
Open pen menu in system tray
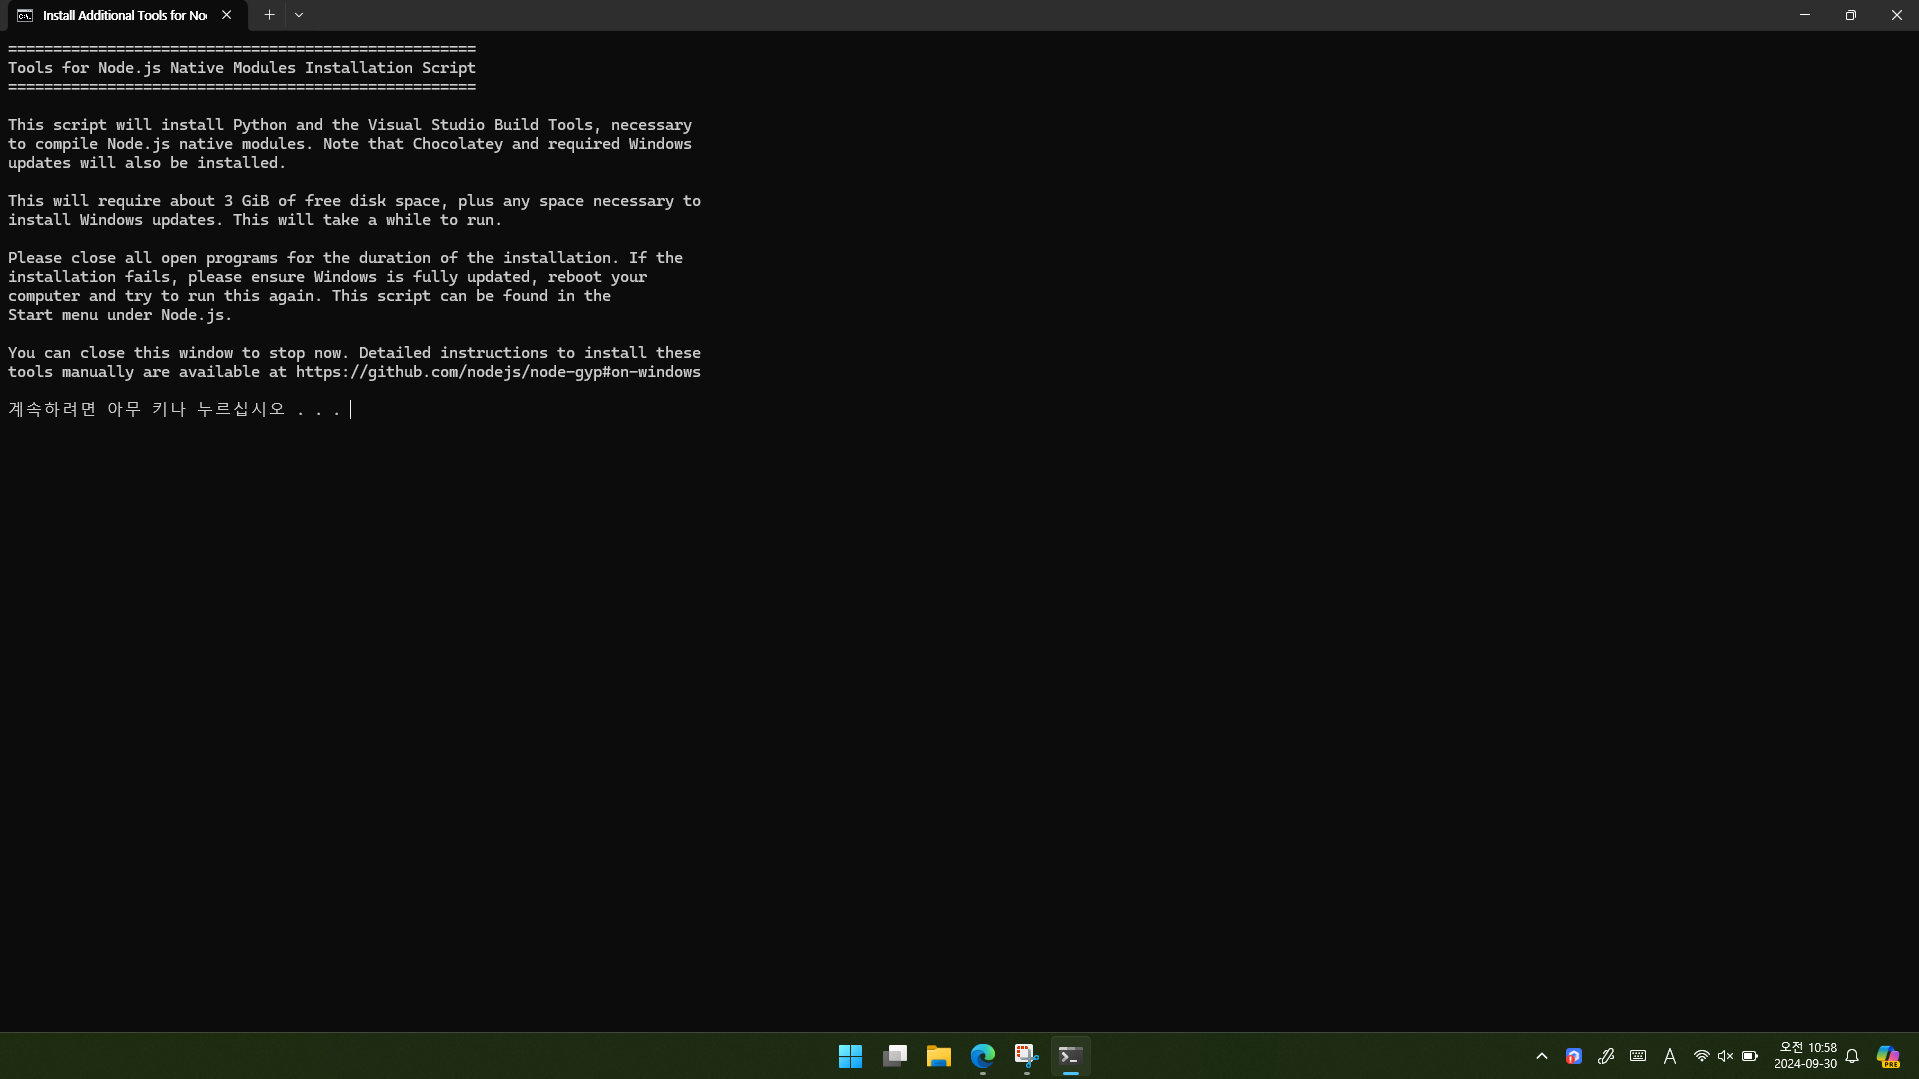coord(1606,1056)
